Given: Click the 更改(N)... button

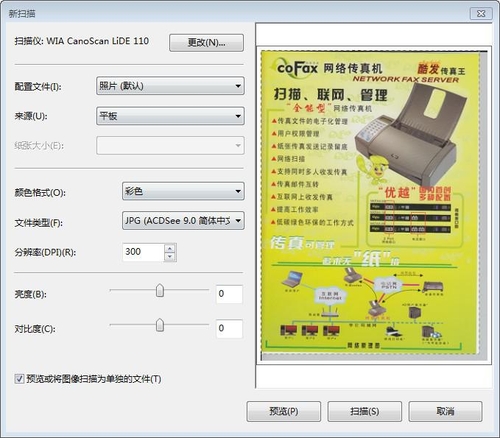Looking at the screenshot, I should (206, 43).
